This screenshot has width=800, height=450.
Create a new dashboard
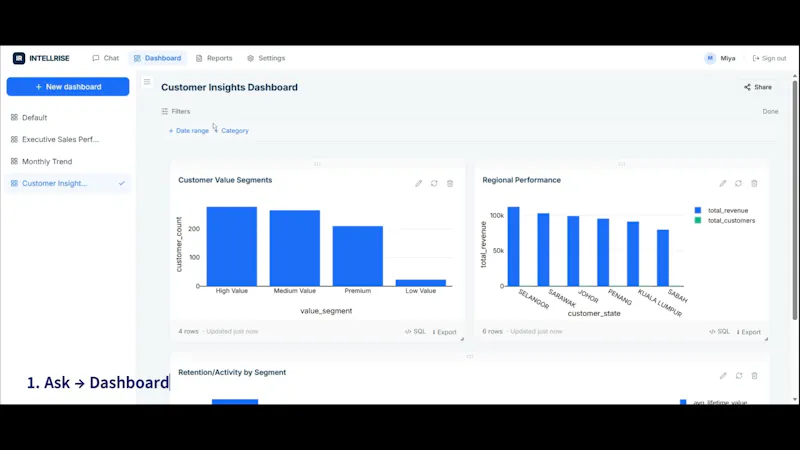pyautogui.click(x=68, y=87)
